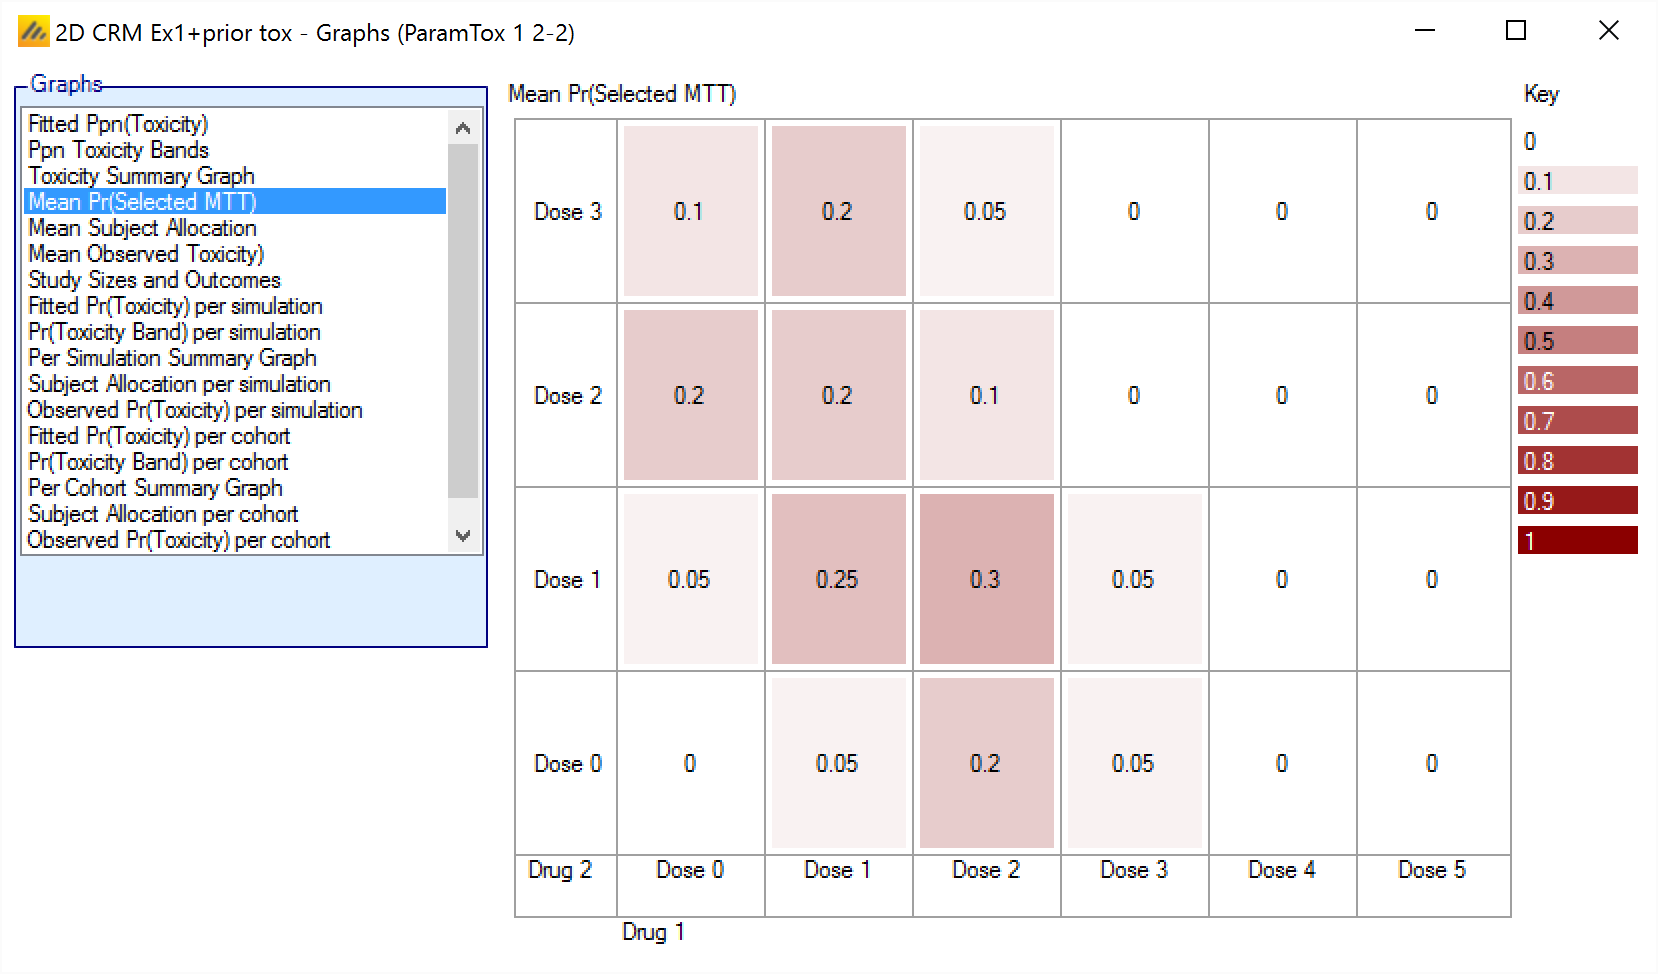1658x974 pixels.
Task: Minimize the Graphs window
Action: tap(1425, 31)
